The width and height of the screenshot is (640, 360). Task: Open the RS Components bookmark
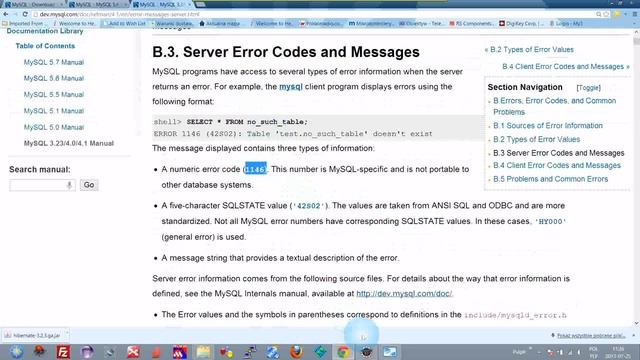tap(471, 24)
